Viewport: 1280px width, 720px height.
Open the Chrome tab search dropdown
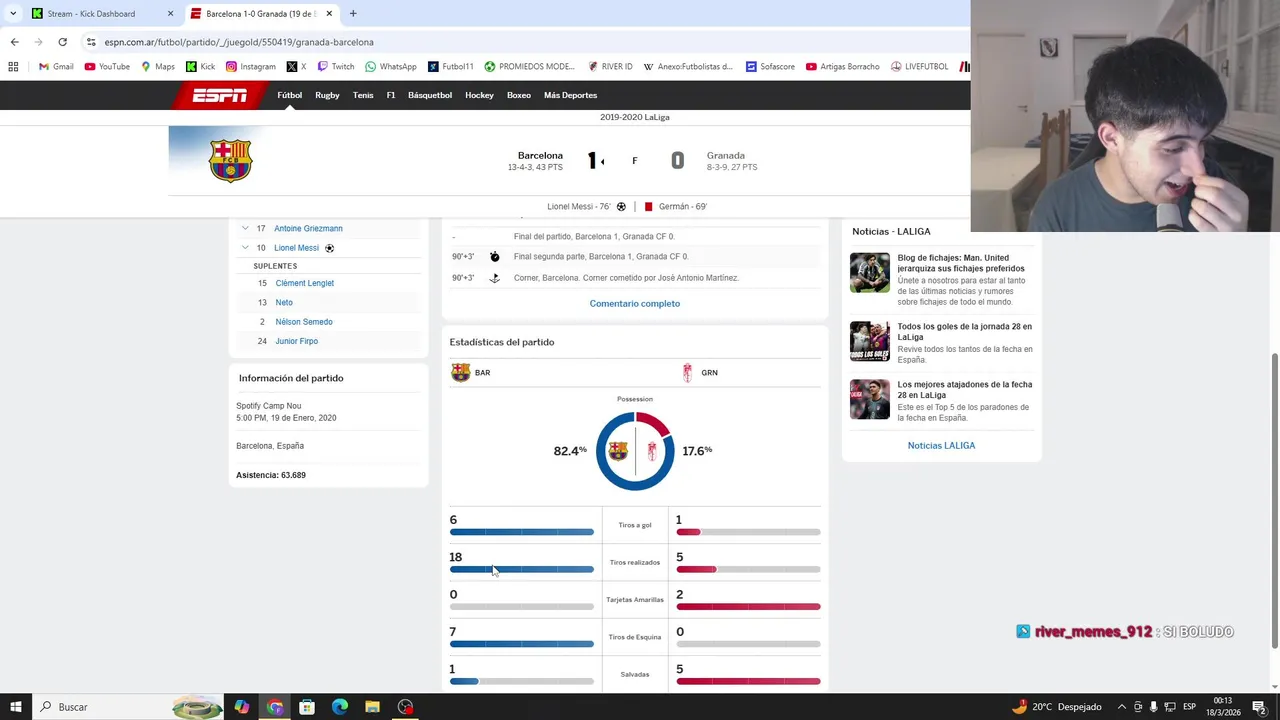tap(13, 14)
